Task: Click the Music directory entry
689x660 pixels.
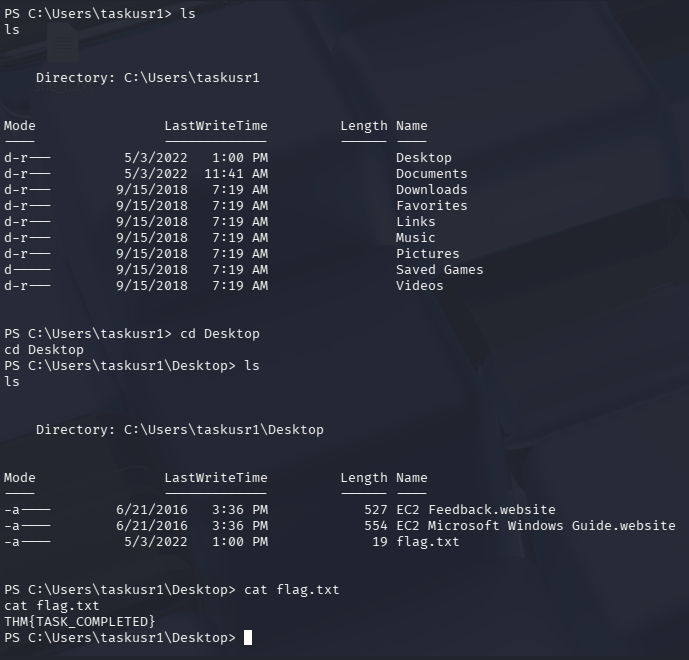Action: point(415,238)
